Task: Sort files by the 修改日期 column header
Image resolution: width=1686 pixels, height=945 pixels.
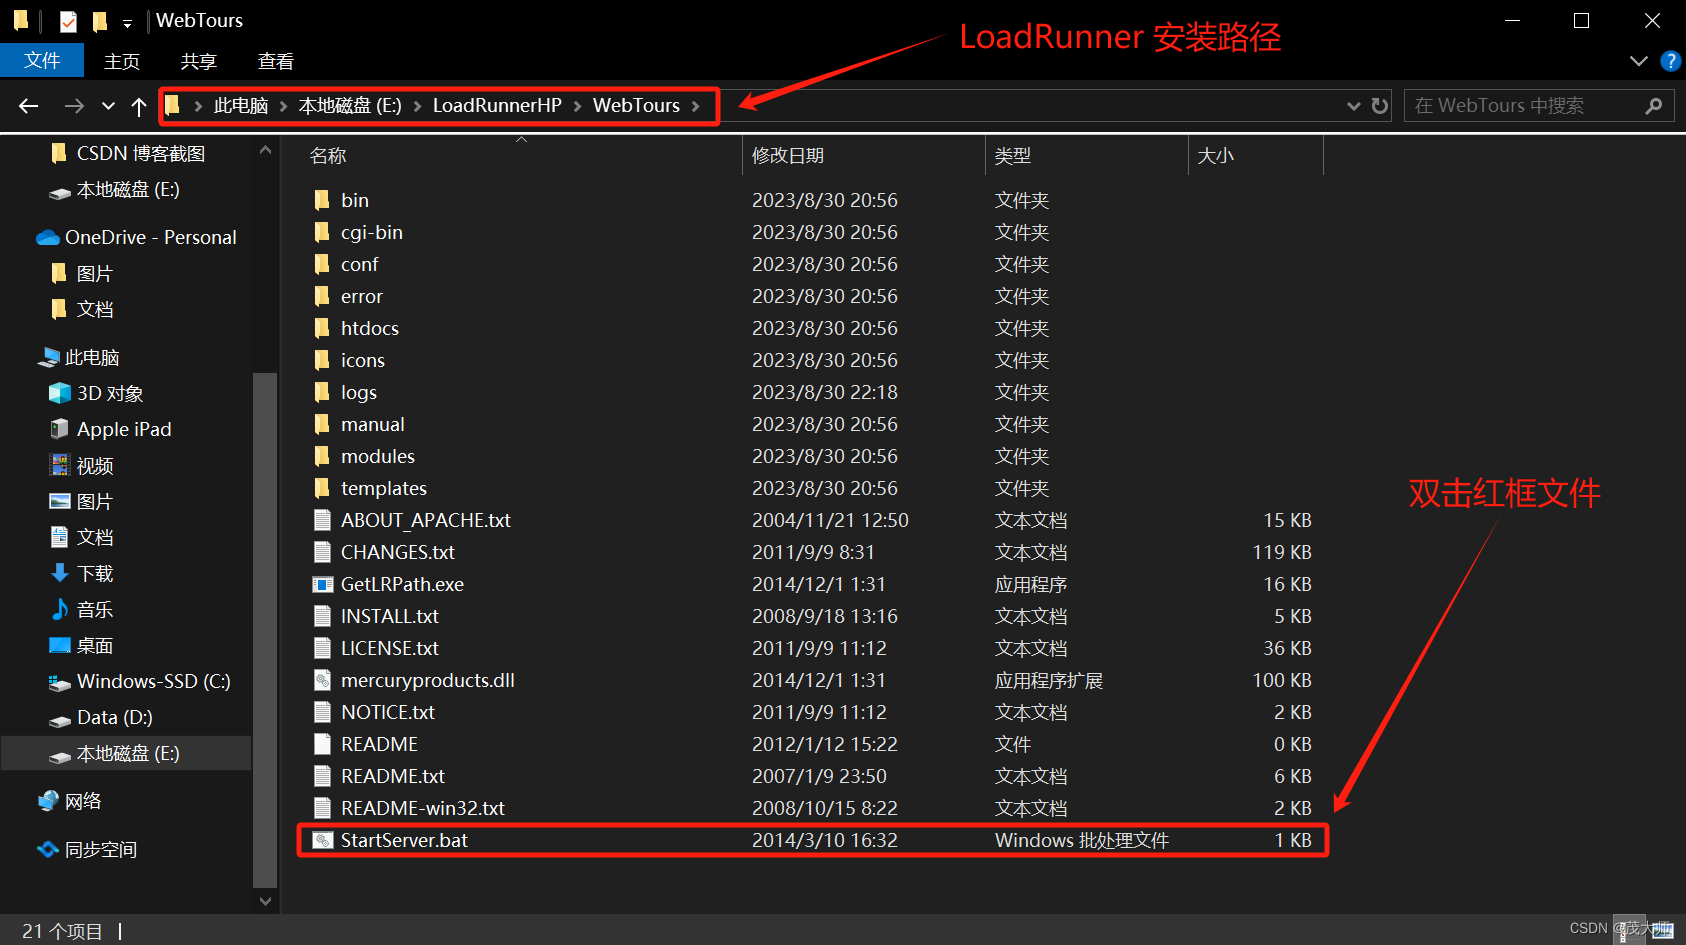Action: 789,155
